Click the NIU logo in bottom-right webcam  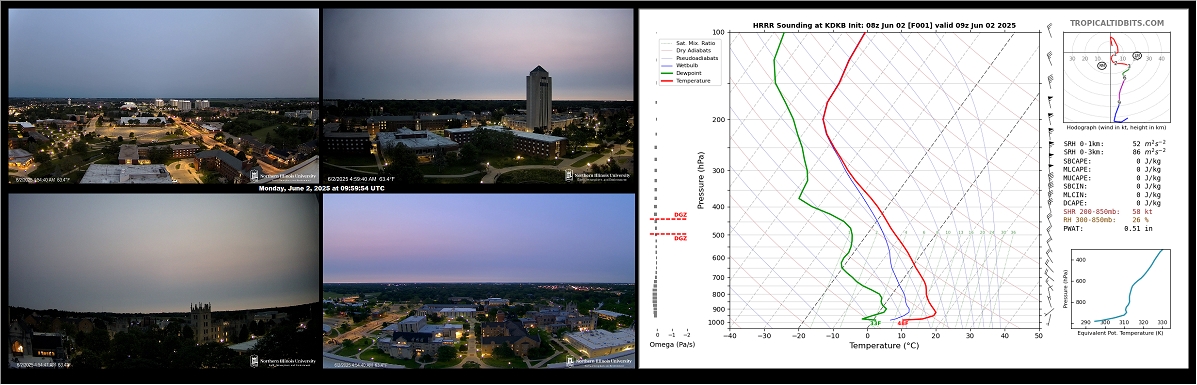598,361
